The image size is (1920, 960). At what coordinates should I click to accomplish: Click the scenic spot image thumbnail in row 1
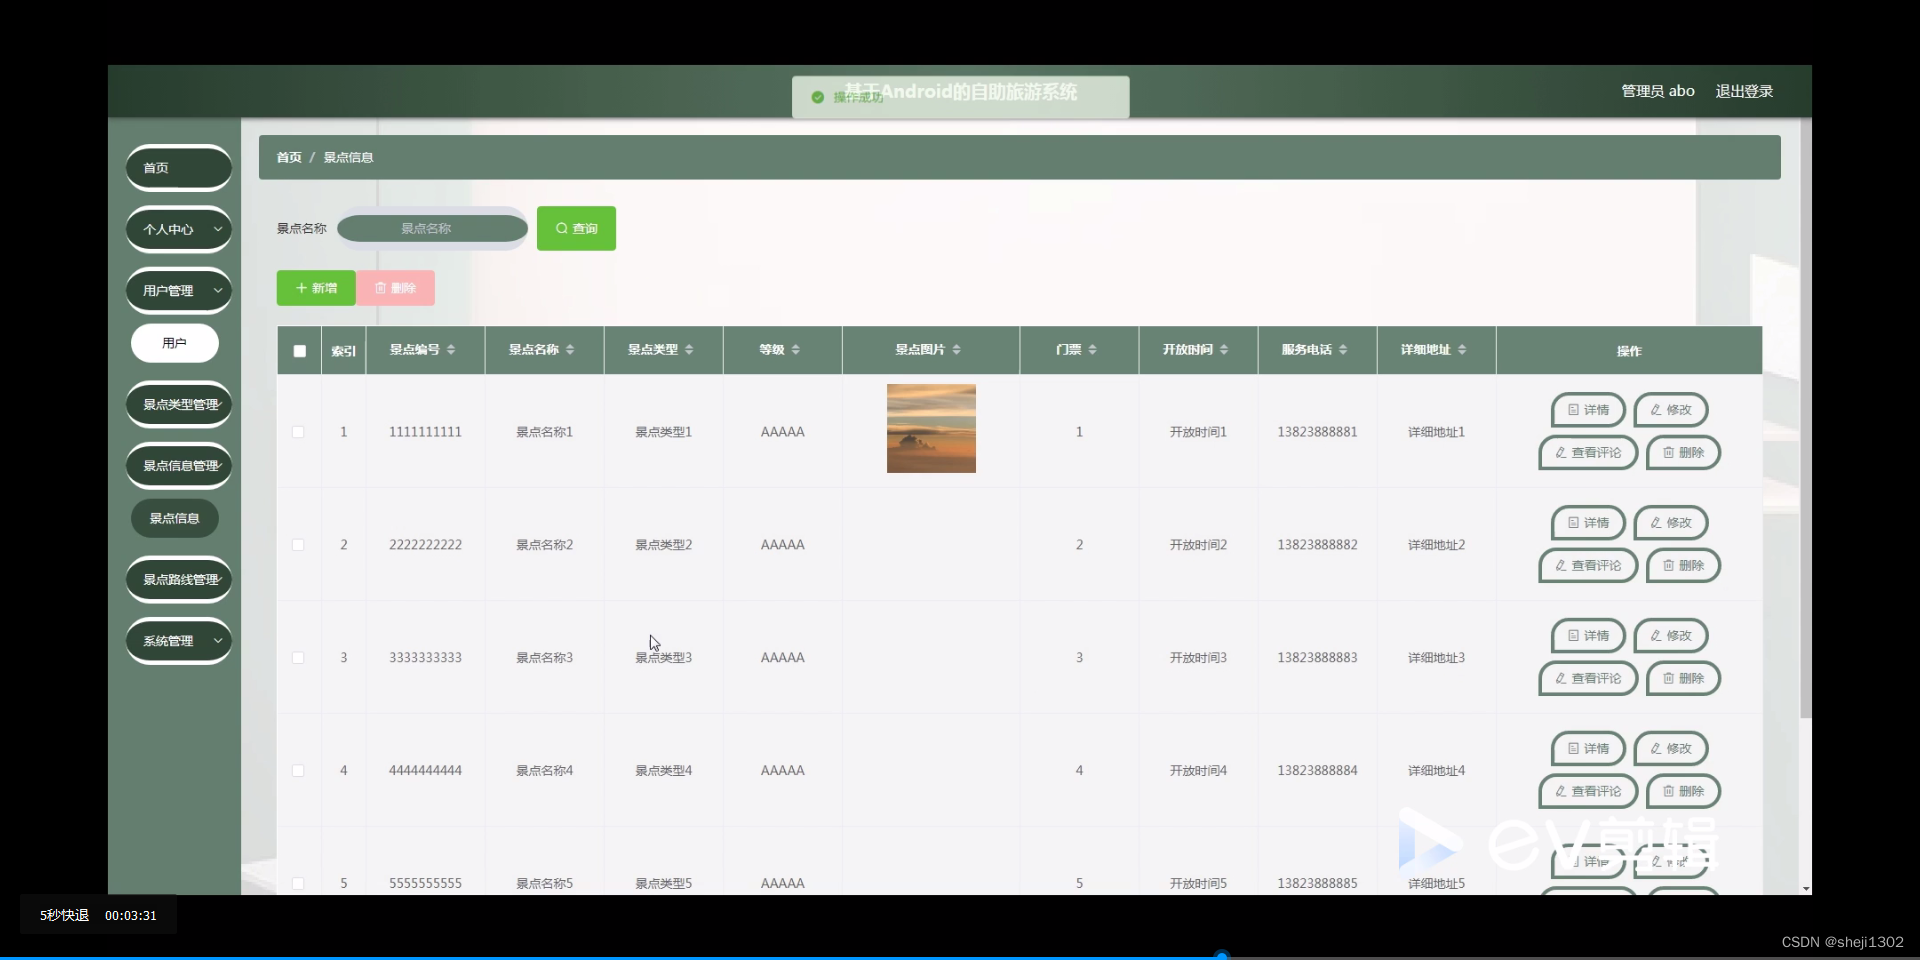click(x=931, y=429)
